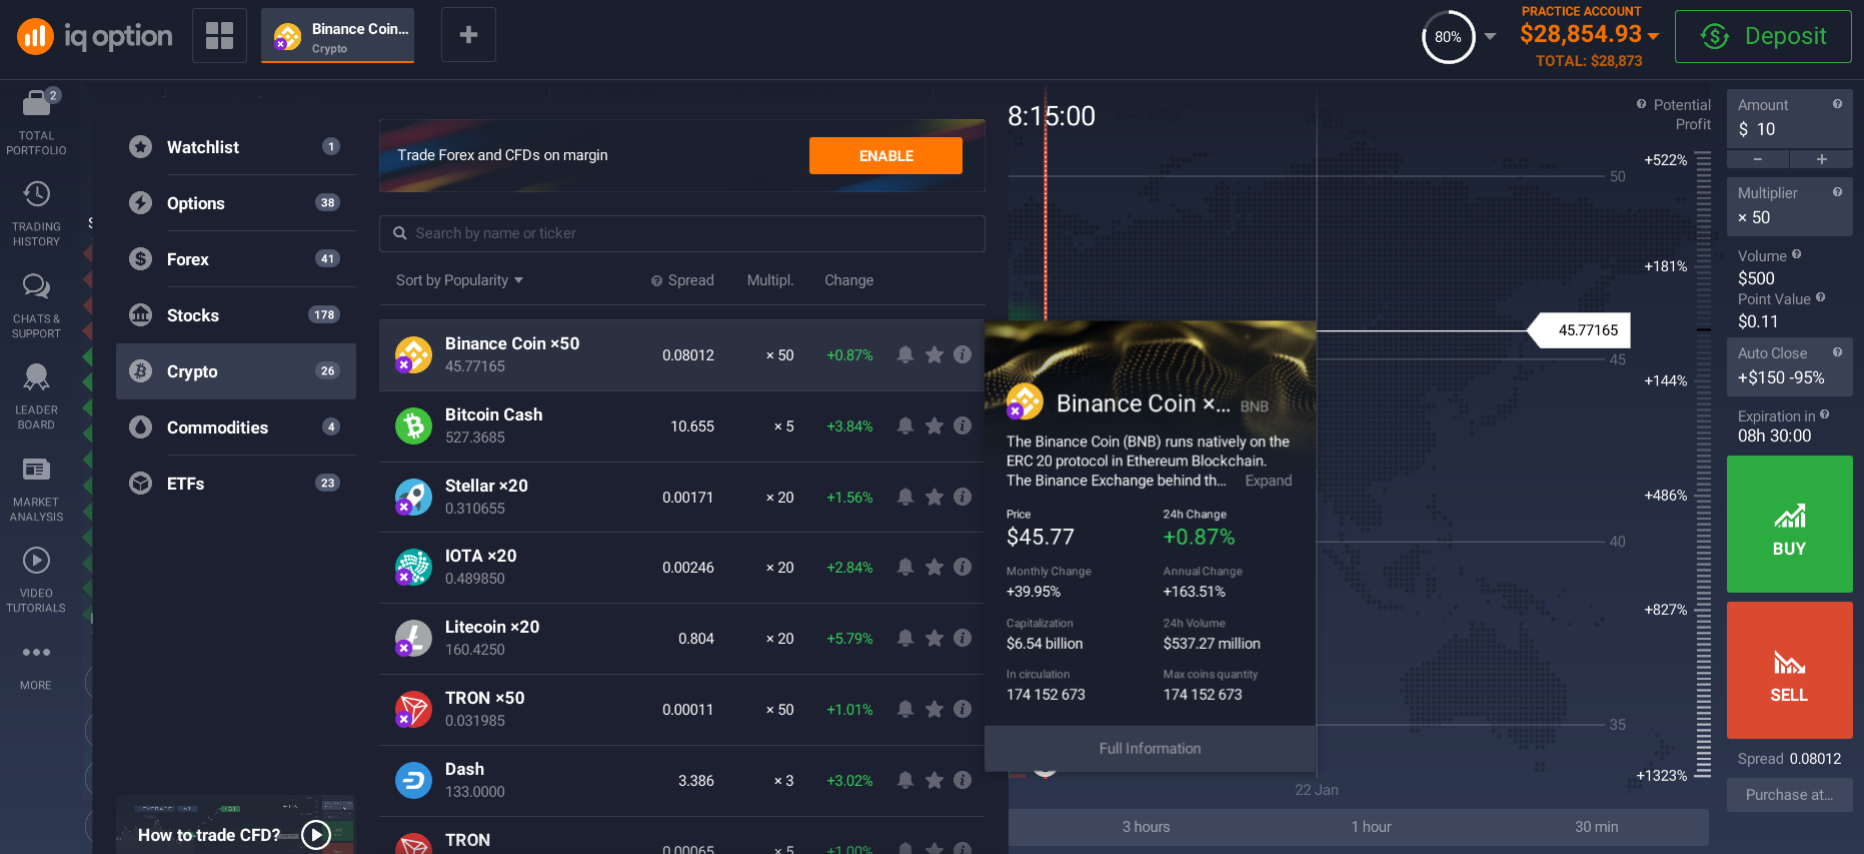Click the Volume help question icon
Viewport: 1864px width, 854px height.
pos(1796,255)
